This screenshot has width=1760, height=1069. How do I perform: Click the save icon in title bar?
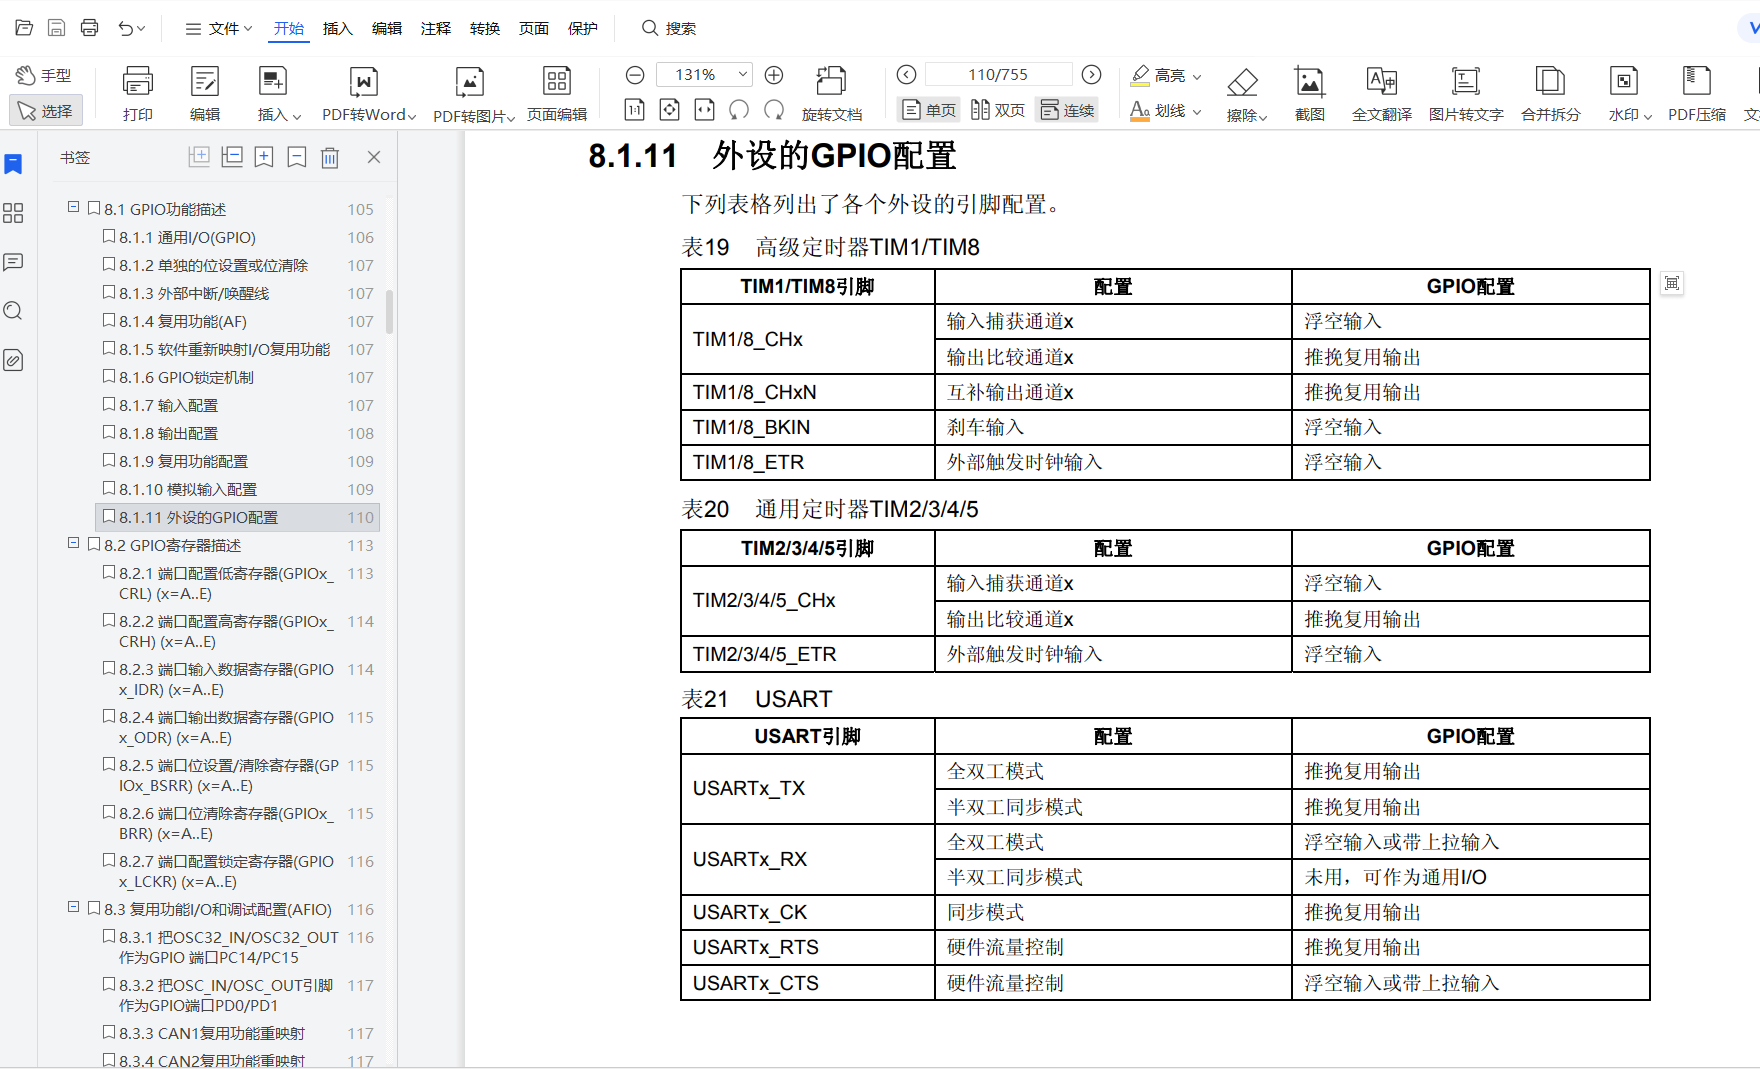coord(57,28)
